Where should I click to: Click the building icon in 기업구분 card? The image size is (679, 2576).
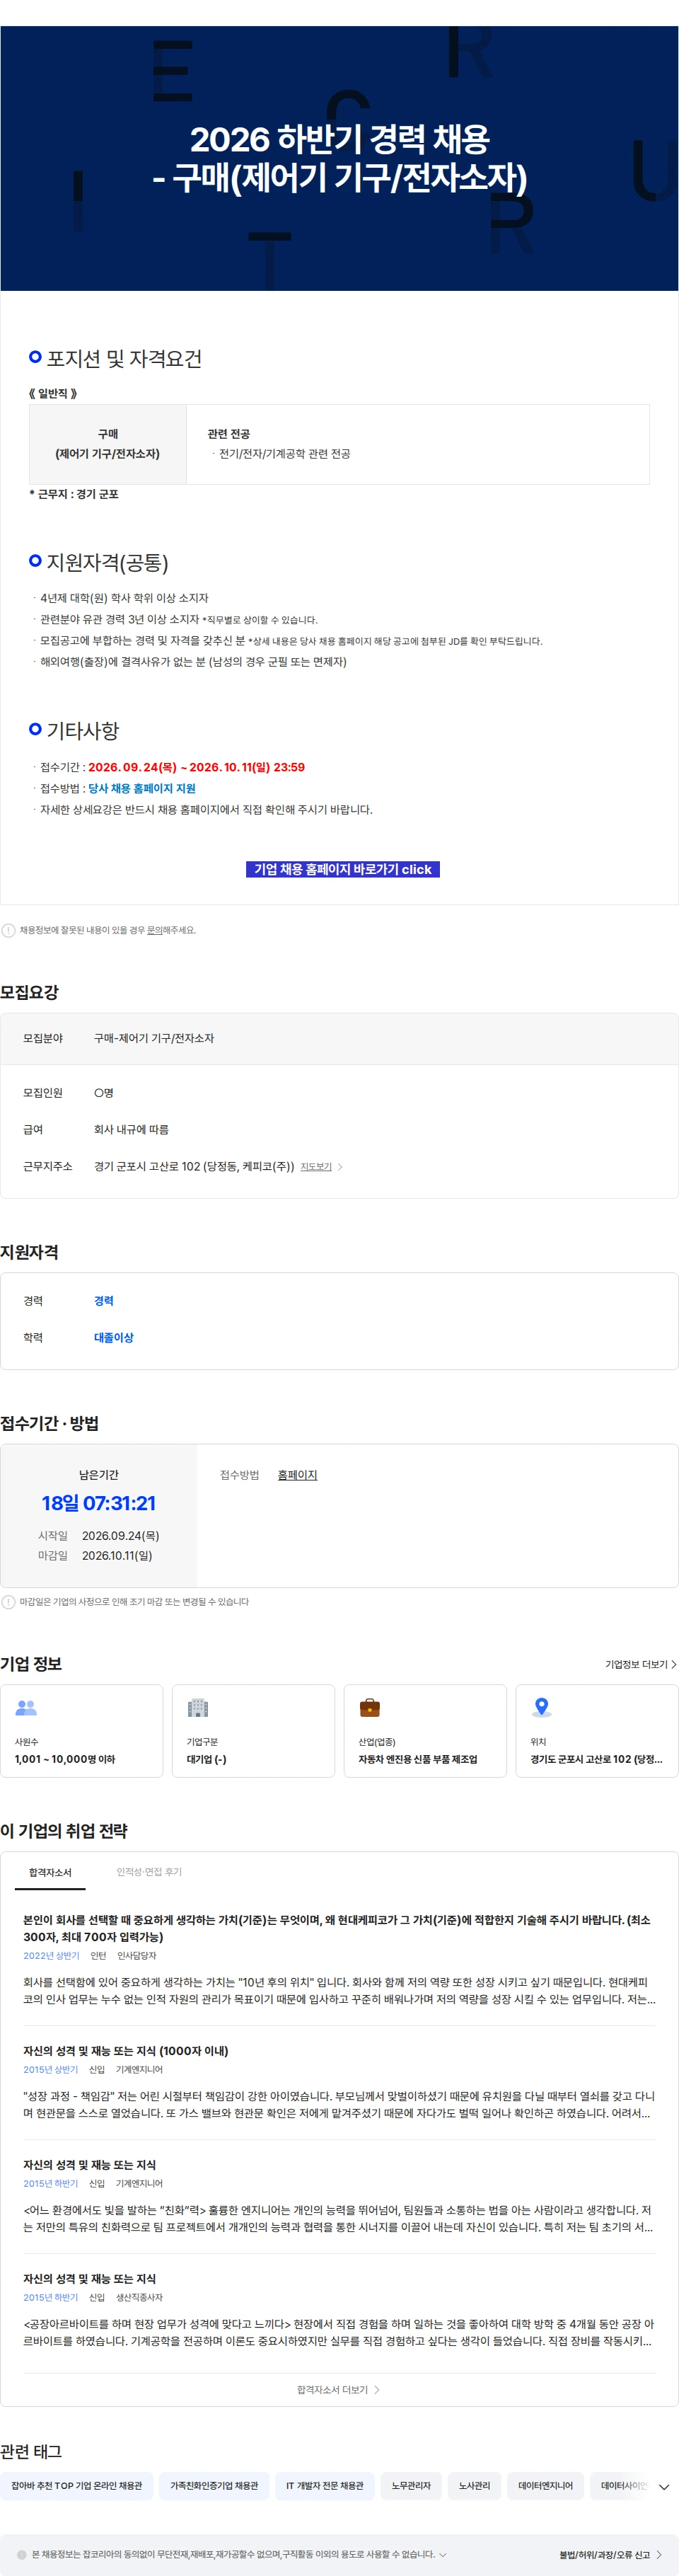(x=198, y=1708)
